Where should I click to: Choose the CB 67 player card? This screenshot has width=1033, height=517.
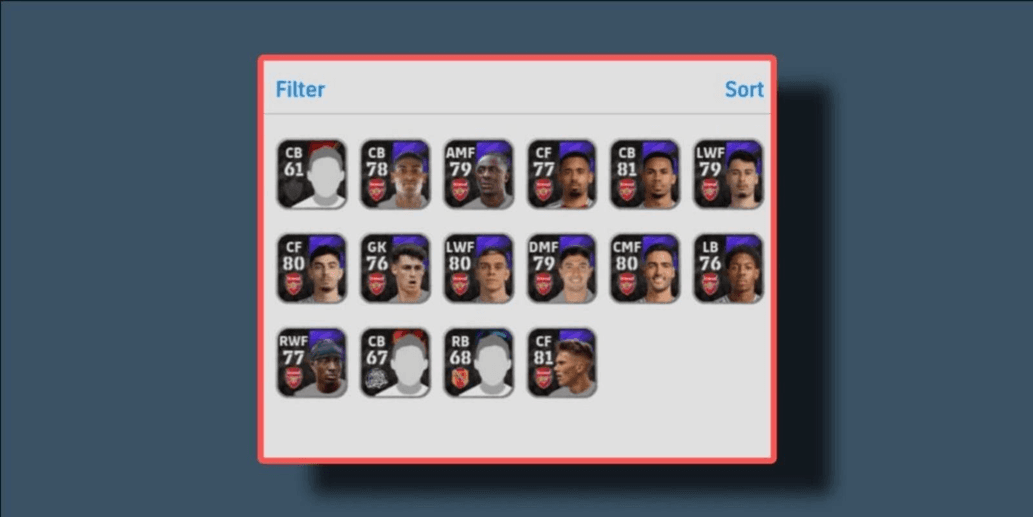tap(395, 363)
